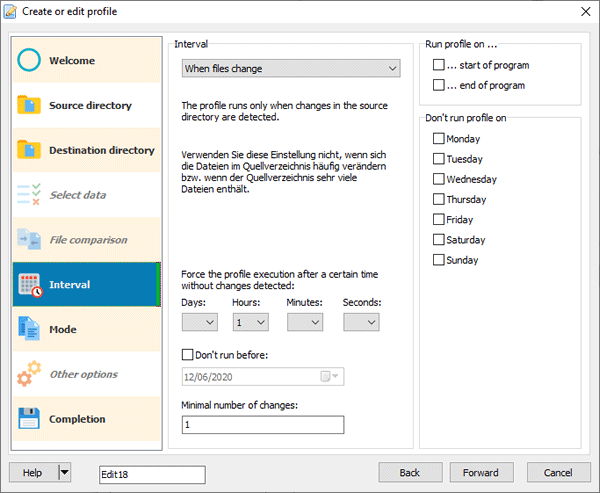The height and width of the screenshot is (493, 600).
Task: Open the When files change interval dropdown
Action: (291, 69)
